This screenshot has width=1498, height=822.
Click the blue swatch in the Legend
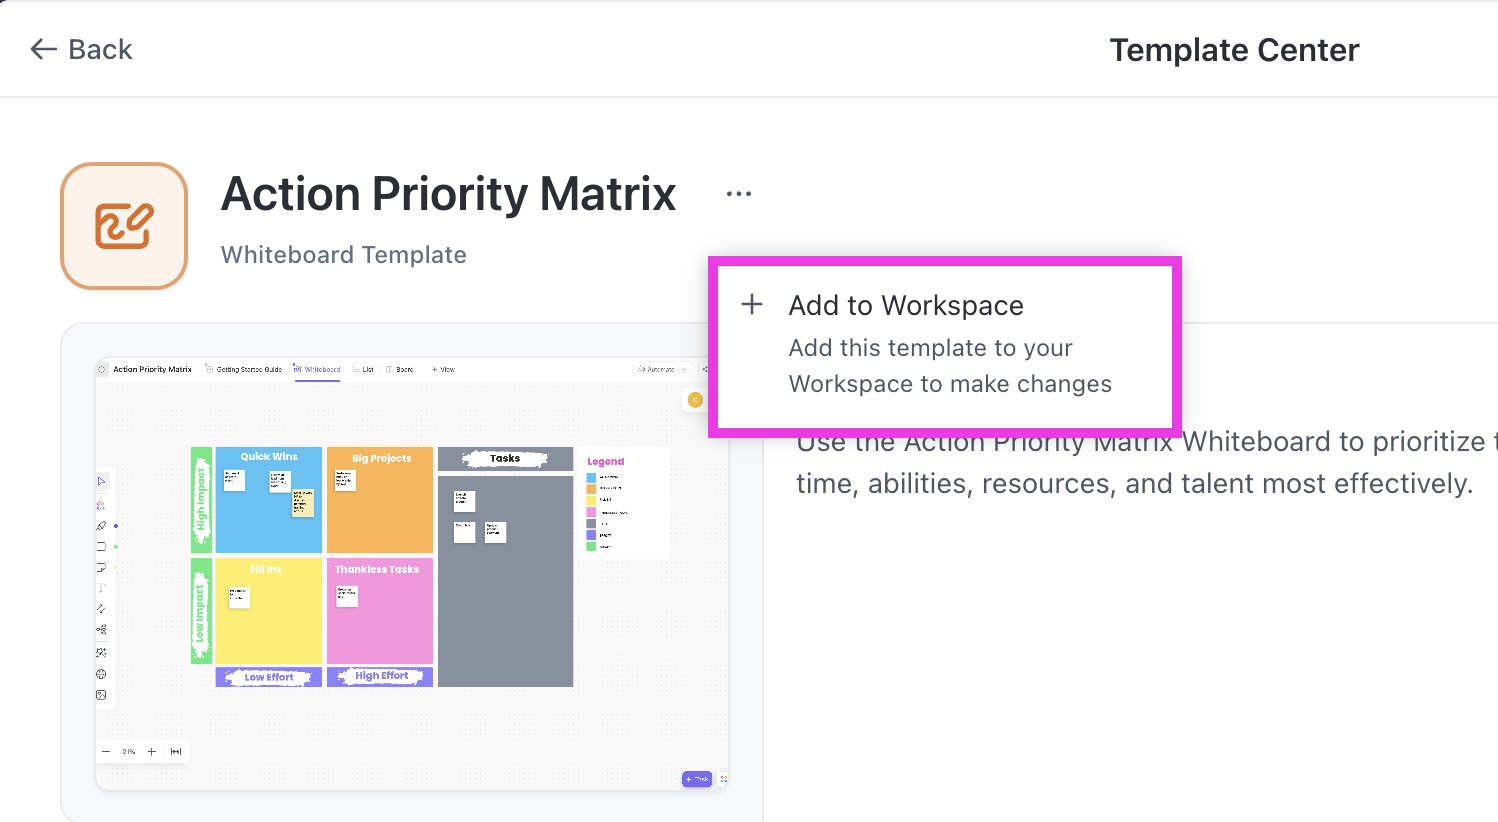[x=591, y=477]
